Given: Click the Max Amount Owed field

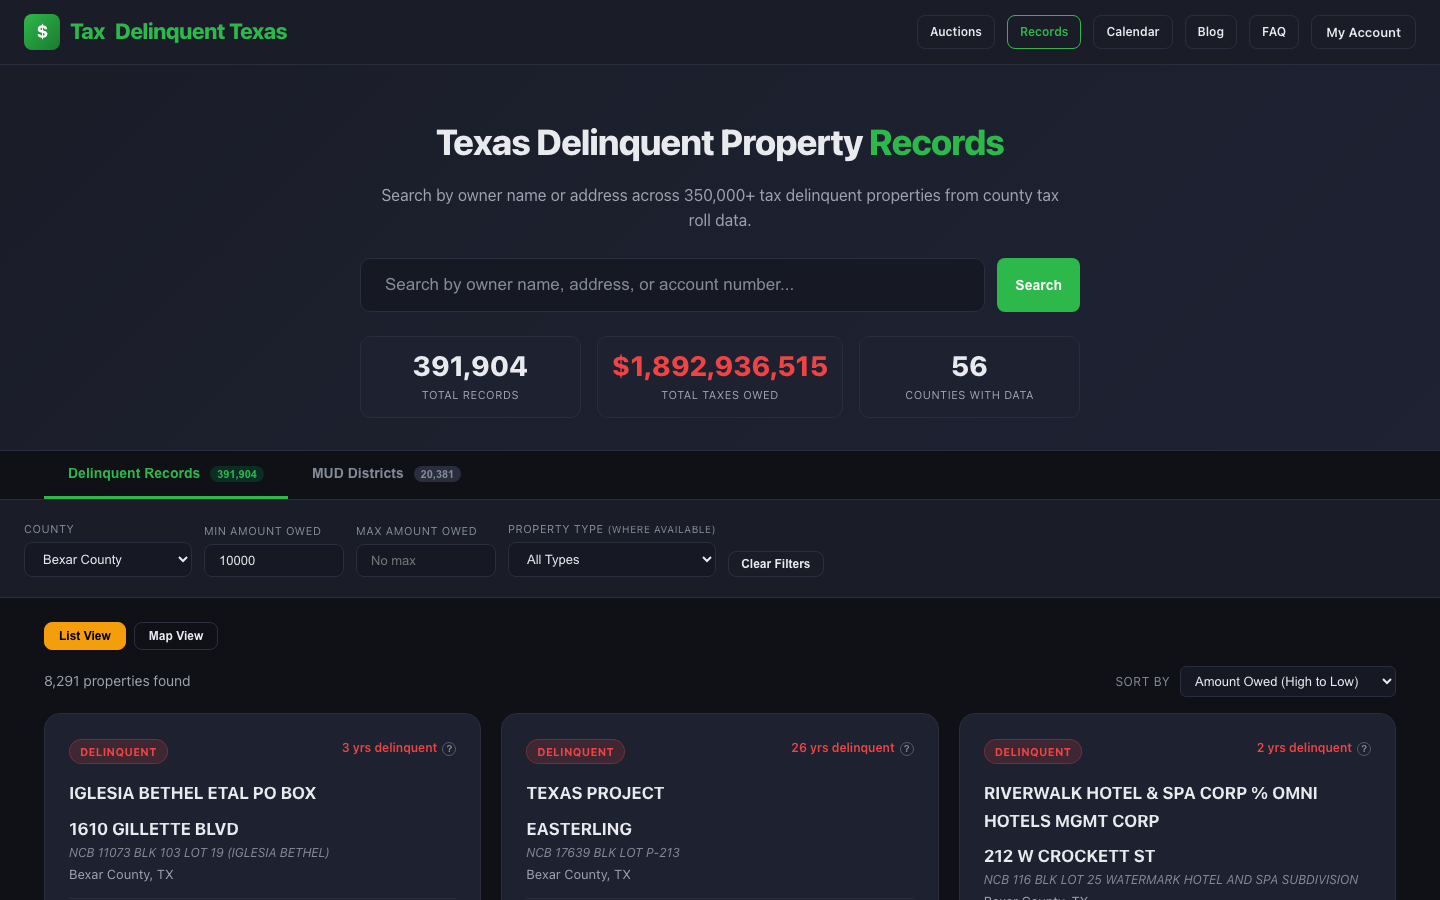Looking at the screenshot, I should click(x=426, y=561).
